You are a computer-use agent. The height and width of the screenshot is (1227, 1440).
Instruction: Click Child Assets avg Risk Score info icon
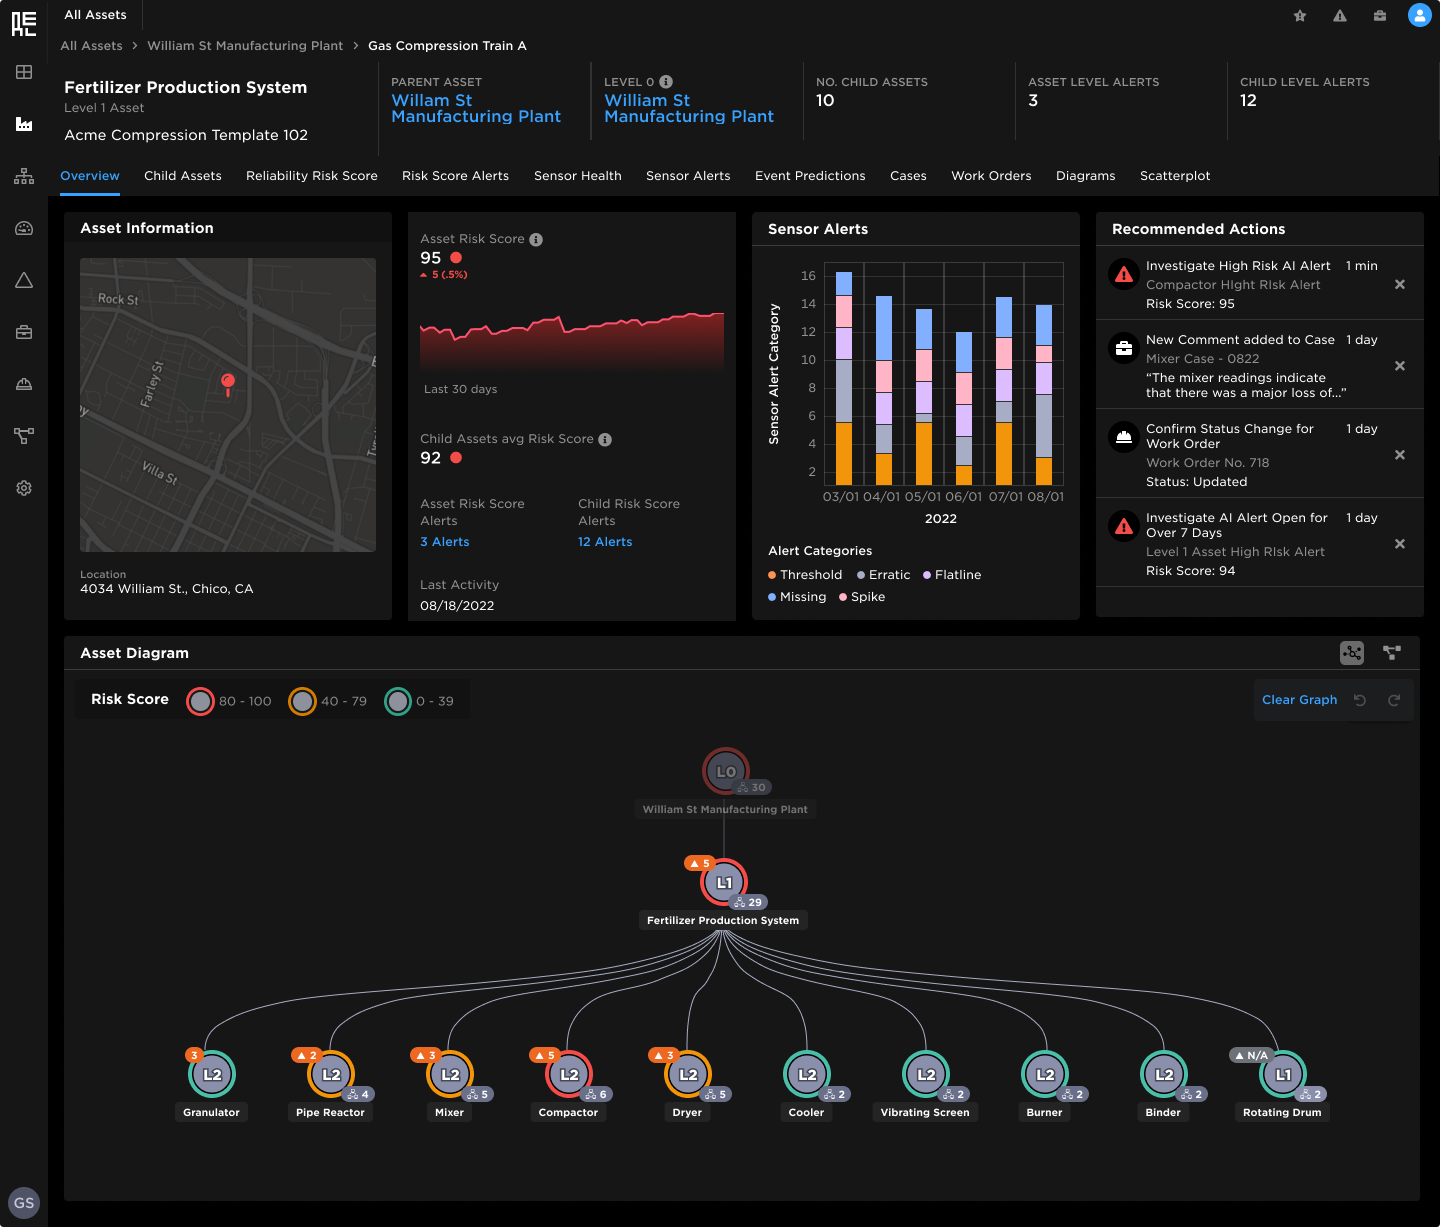coord(605,439)
